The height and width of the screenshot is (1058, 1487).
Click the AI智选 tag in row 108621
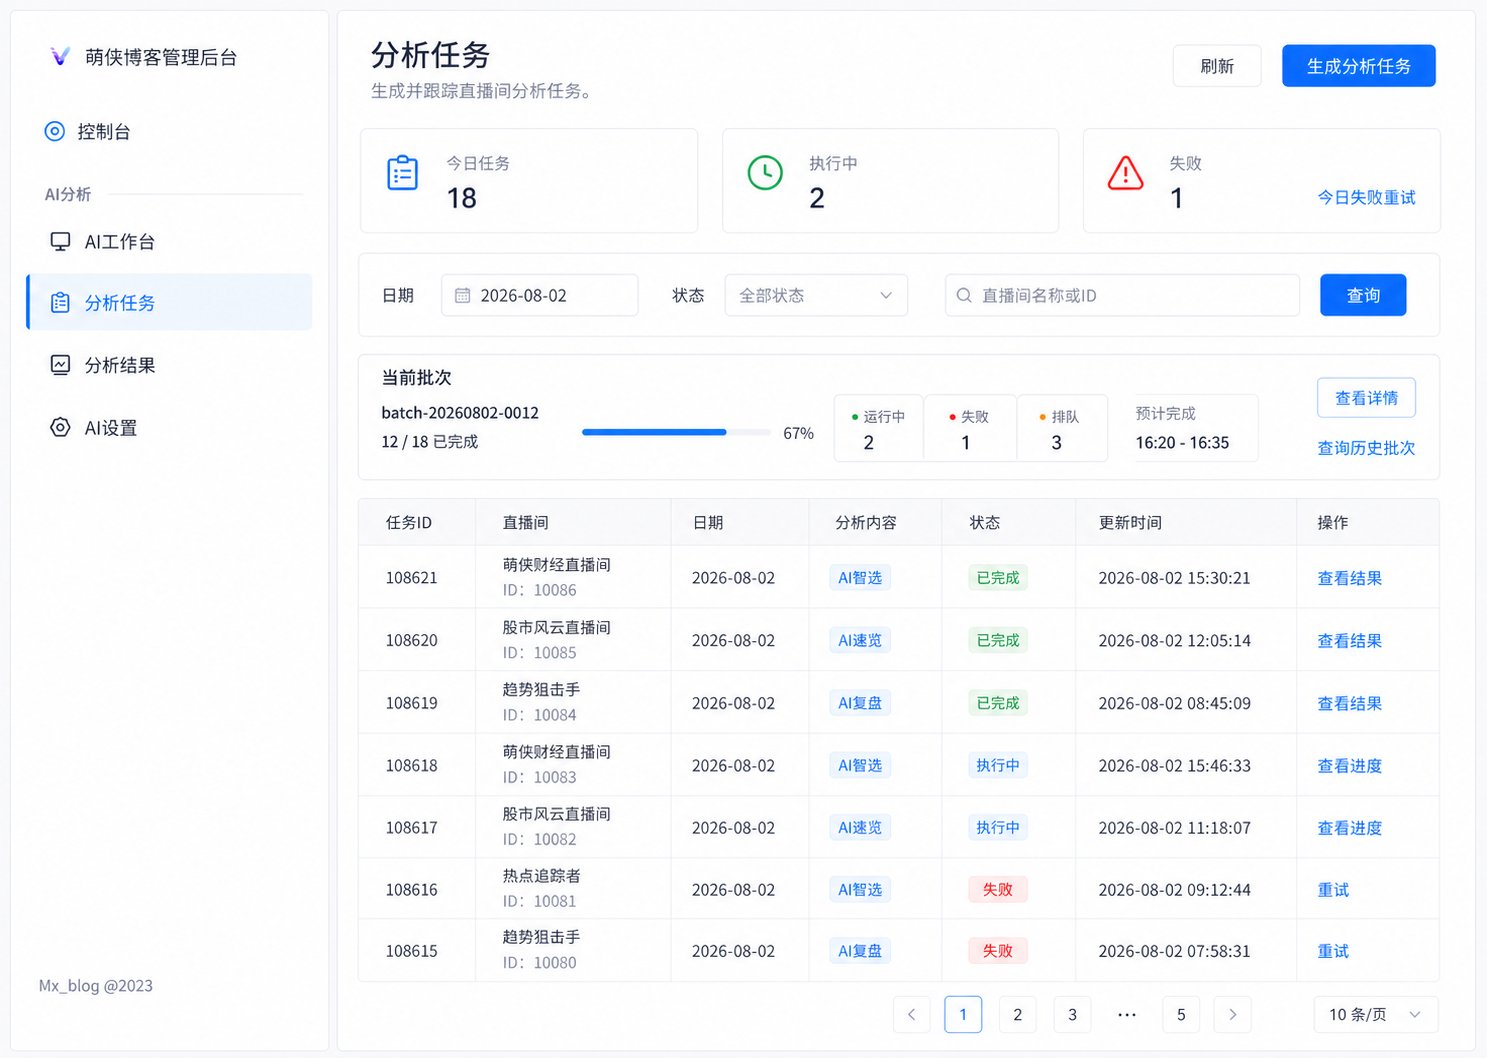click(x=860, y=578)
